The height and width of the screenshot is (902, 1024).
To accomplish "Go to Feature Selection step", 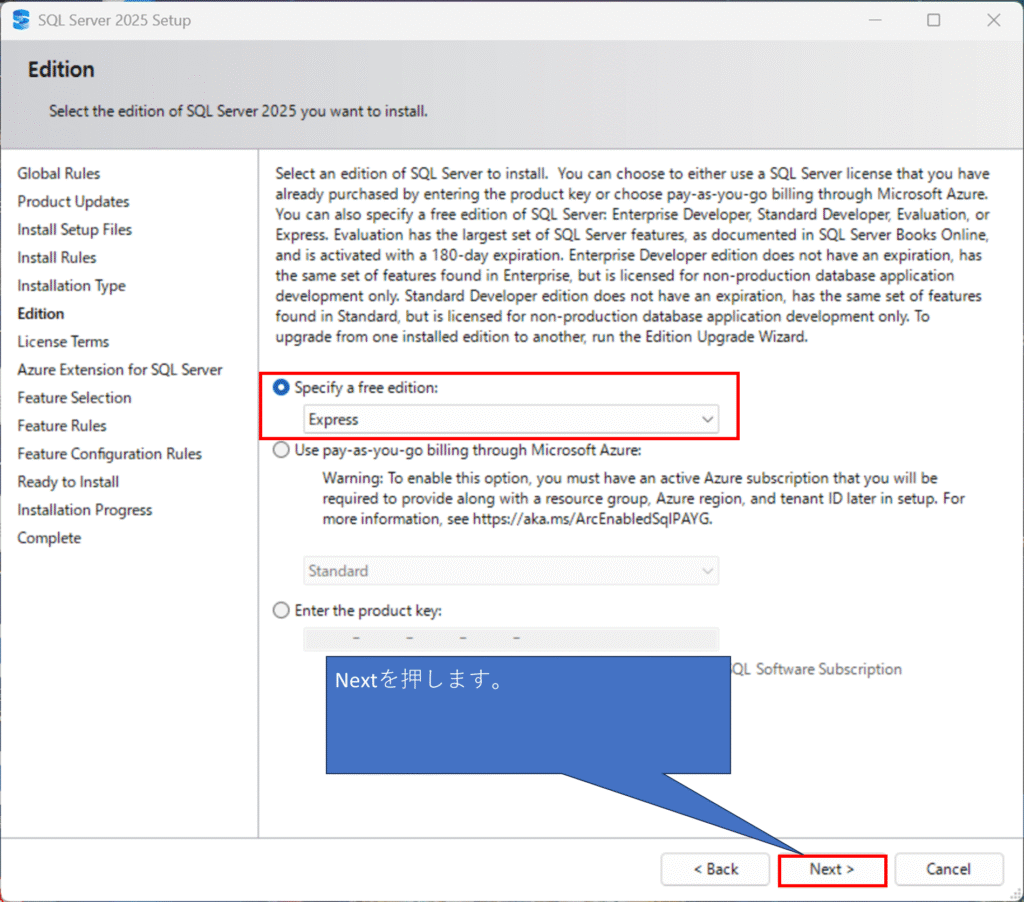I will click(74, 398).
